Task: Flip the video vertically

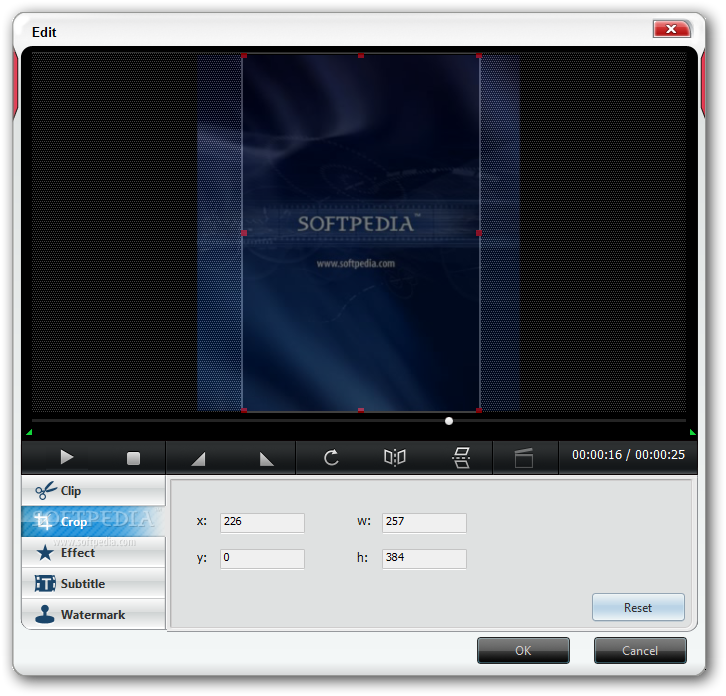Action: tap(461, 458)
